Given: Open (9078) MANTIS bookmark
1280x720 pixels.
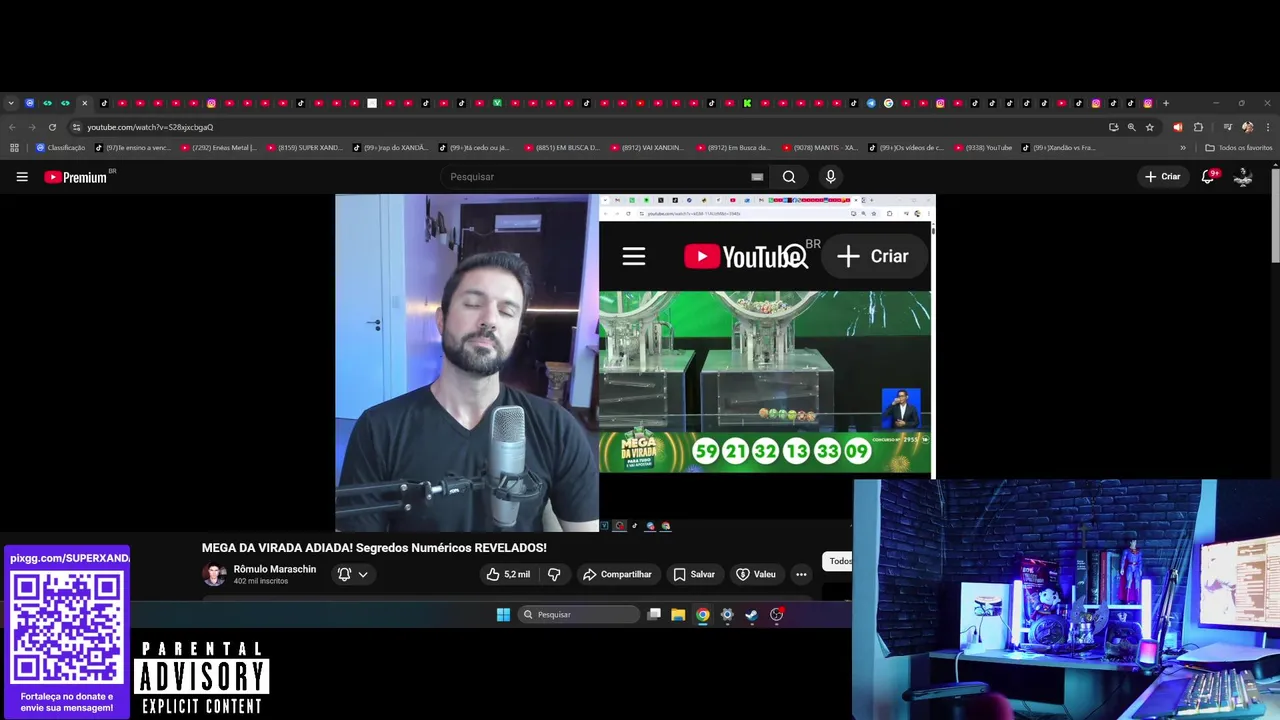Looking at the screenshot, I should [x=820, y=148].
